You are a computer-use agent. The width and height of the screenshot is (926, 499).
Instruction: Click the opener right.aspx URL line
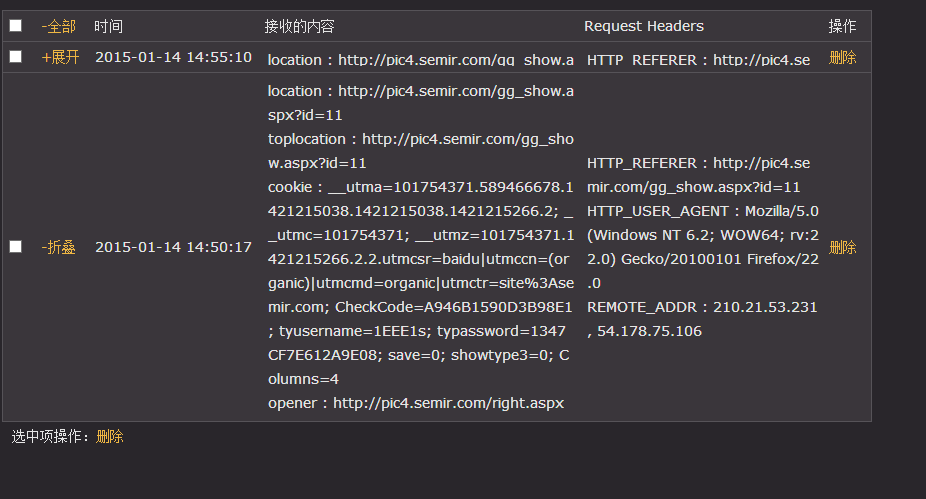[416, 403]
